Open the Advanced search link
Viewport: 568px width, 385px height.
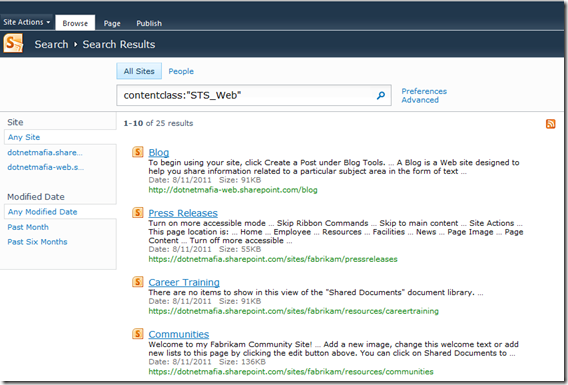420,100
